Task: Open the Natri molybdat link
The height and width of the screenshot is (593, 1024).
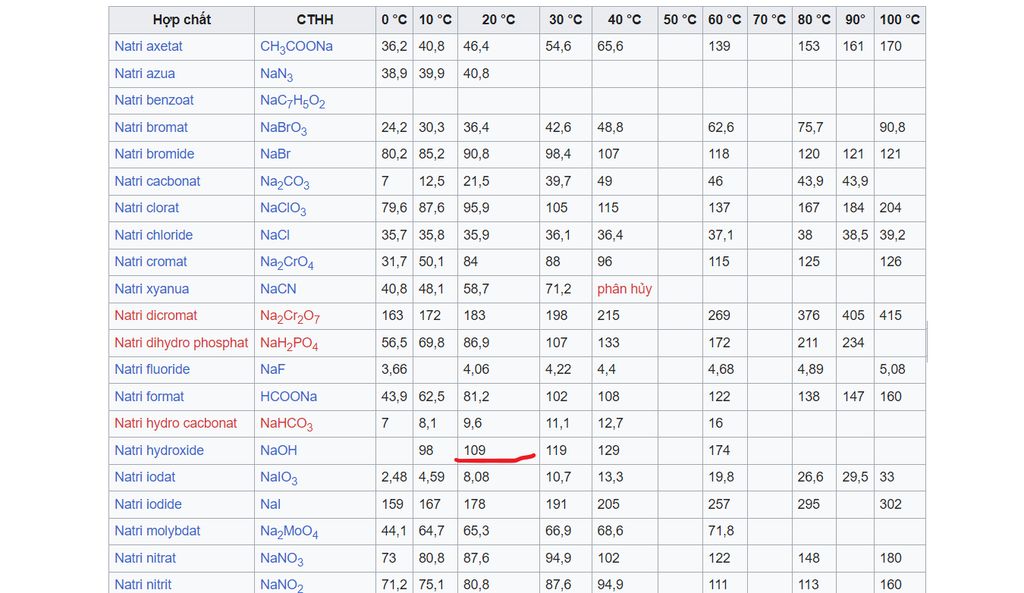Action: (x=157, y=531)
